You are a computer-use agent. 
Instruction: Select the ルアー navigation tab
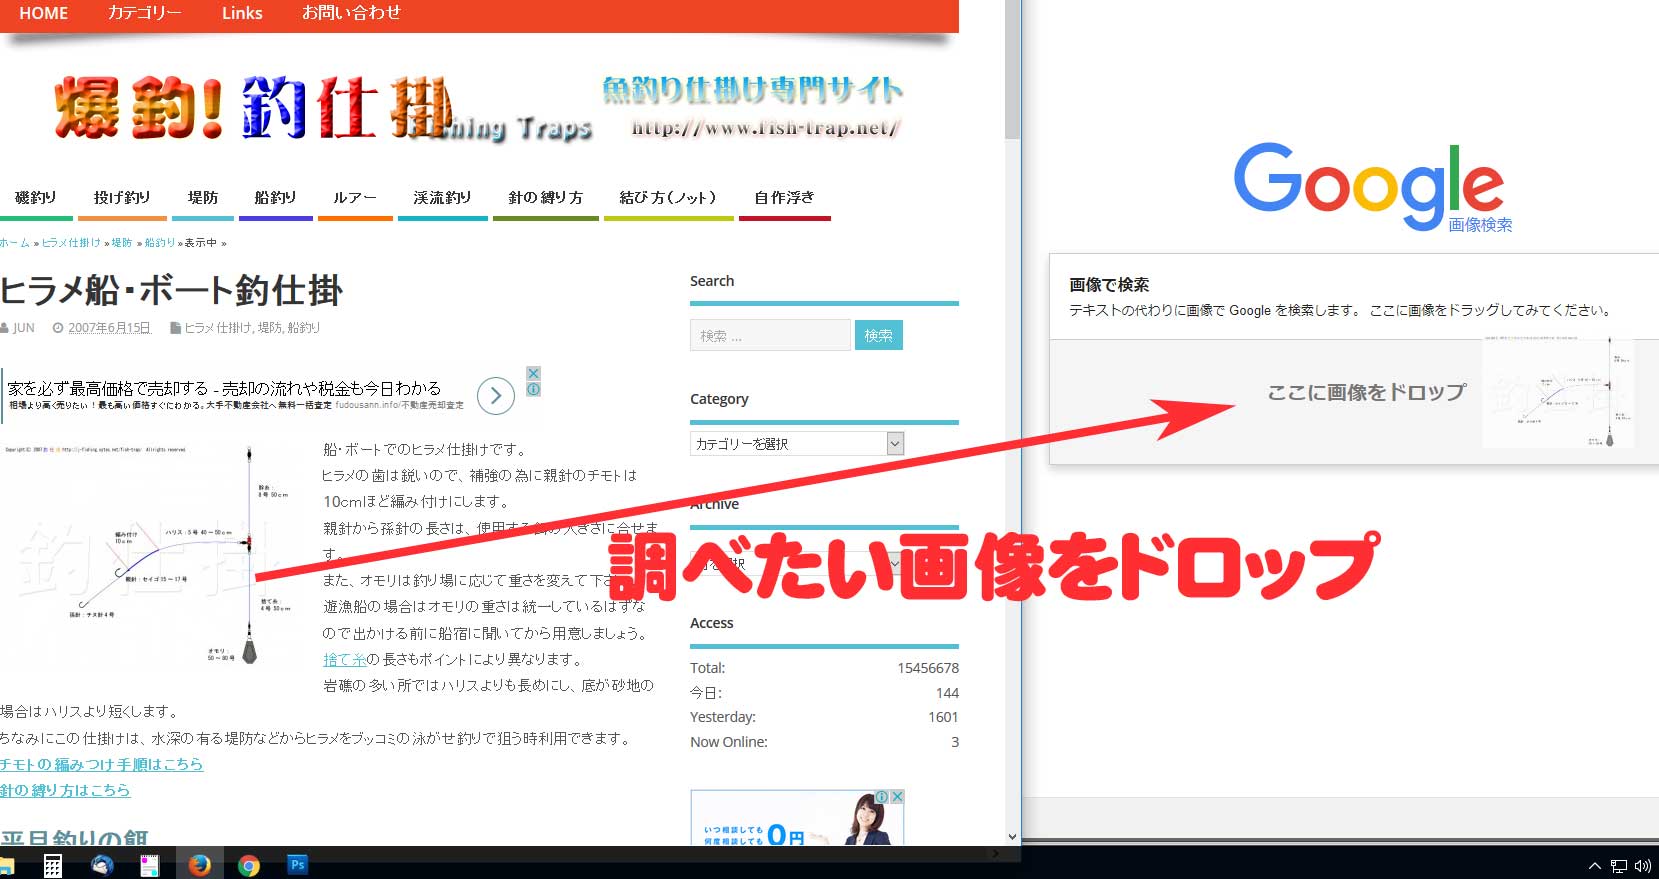click(x=355, y=198)
